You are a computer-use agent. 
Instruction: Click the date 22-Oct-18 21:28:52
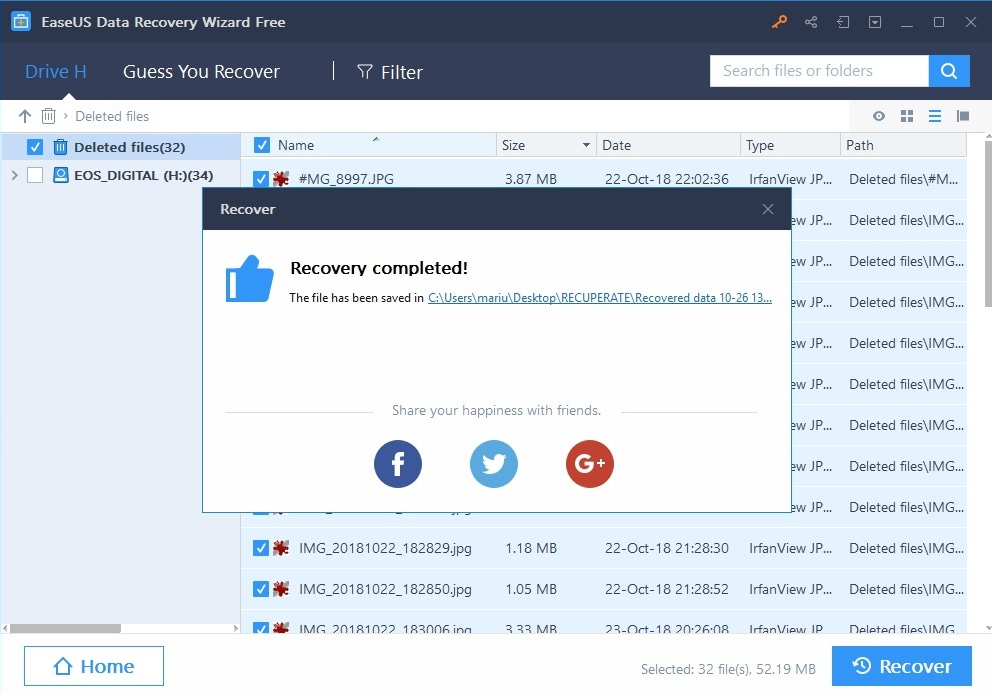(667, 589)
